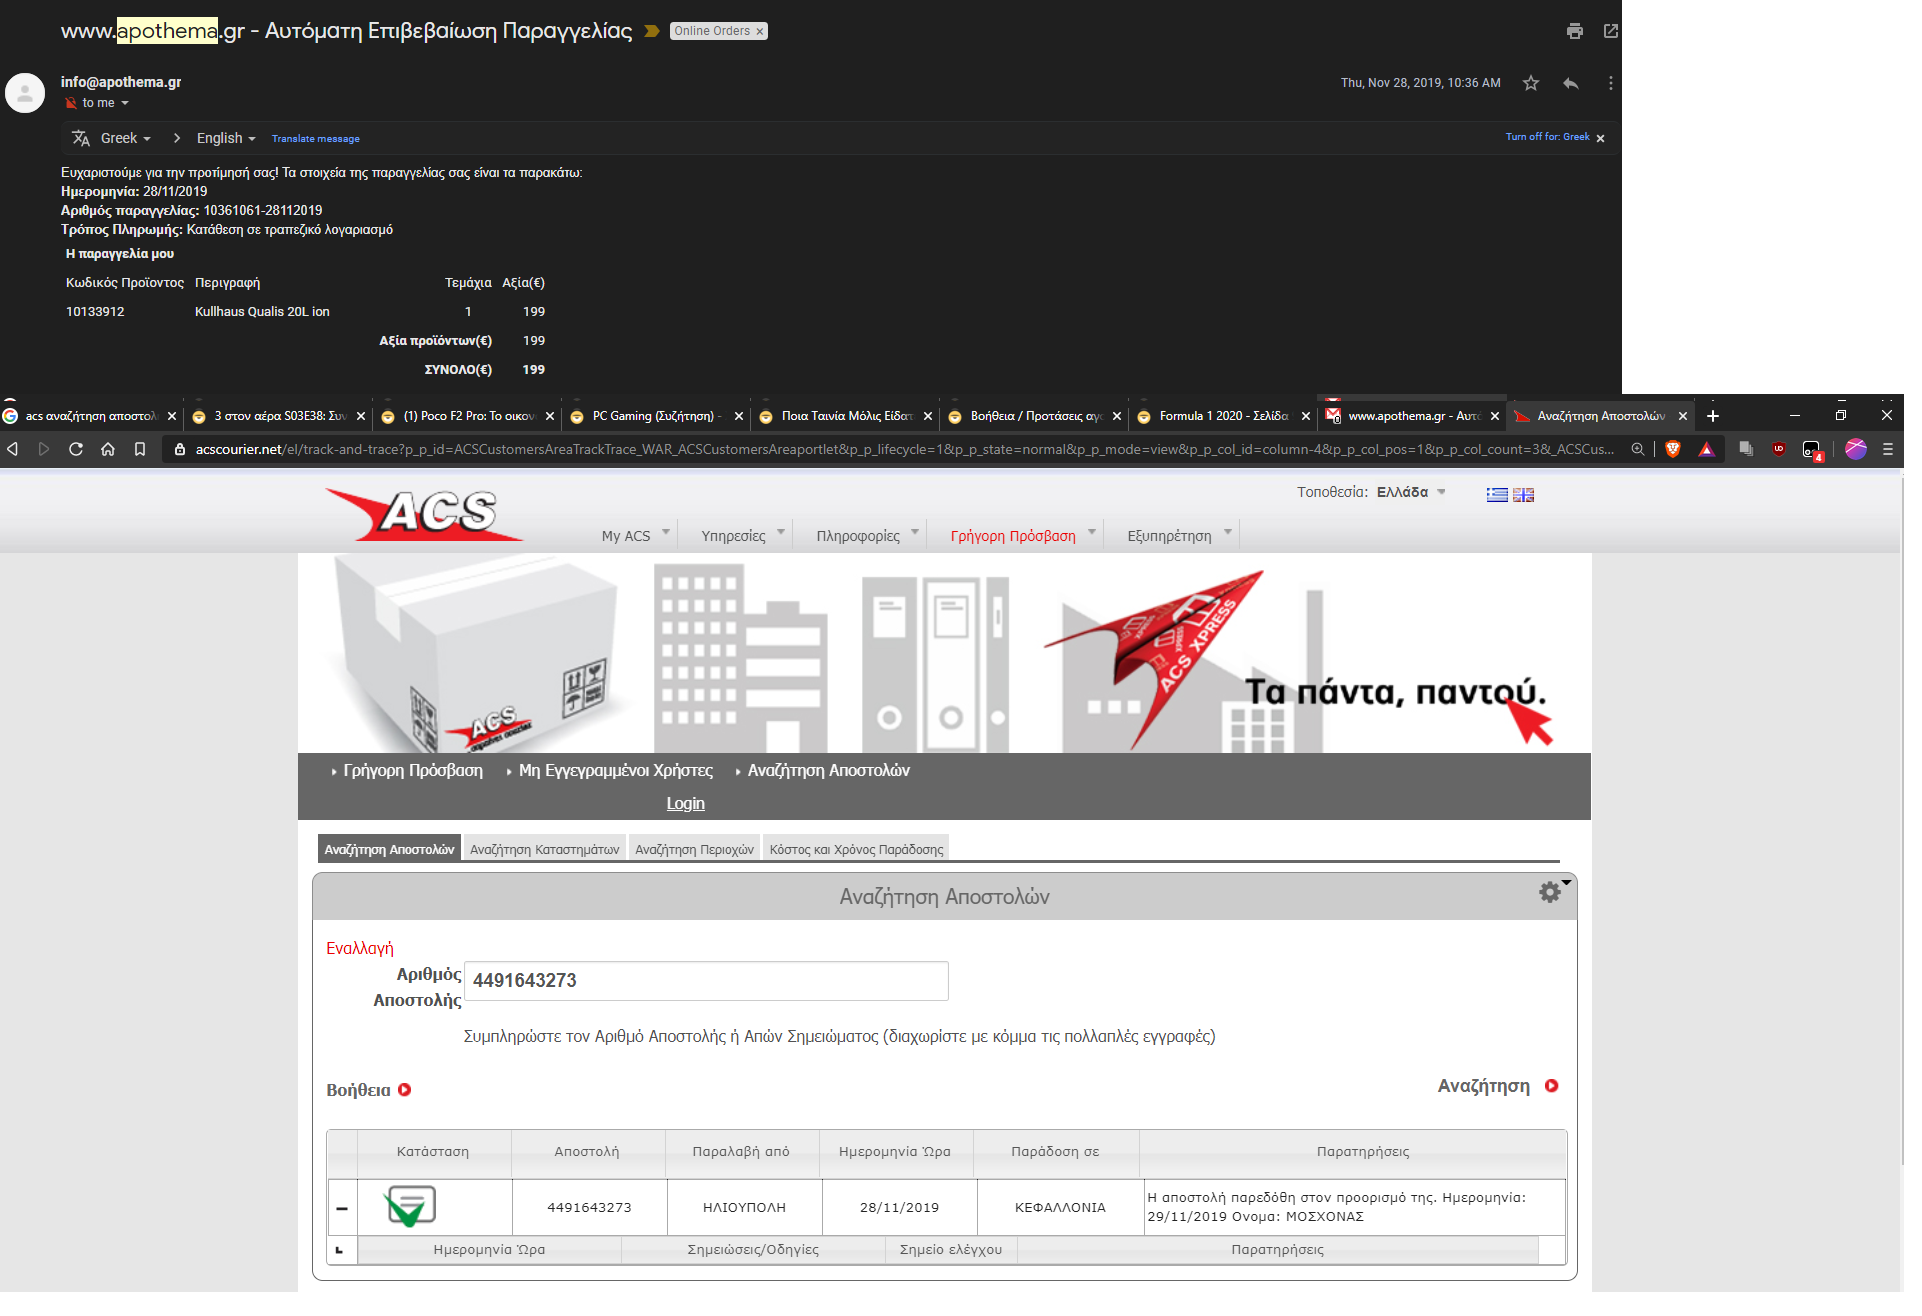Image resolution: width=1922 pixels, height=1316 pixels.
Task: Click Γρήγορη Πρόσβαση breadcrumb link
Action: (x=412, y=770)
